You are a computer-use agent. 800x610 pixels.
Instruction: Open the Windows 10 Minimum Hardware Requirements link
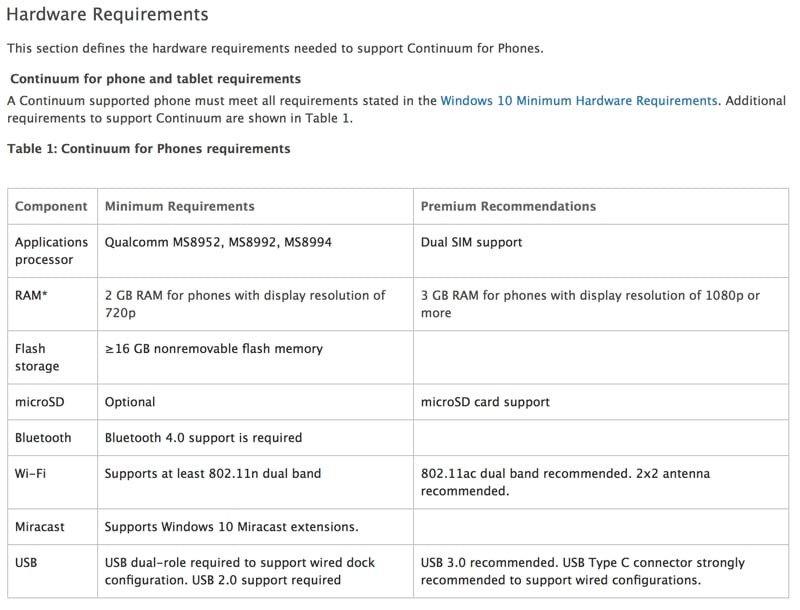click(578, 100)
